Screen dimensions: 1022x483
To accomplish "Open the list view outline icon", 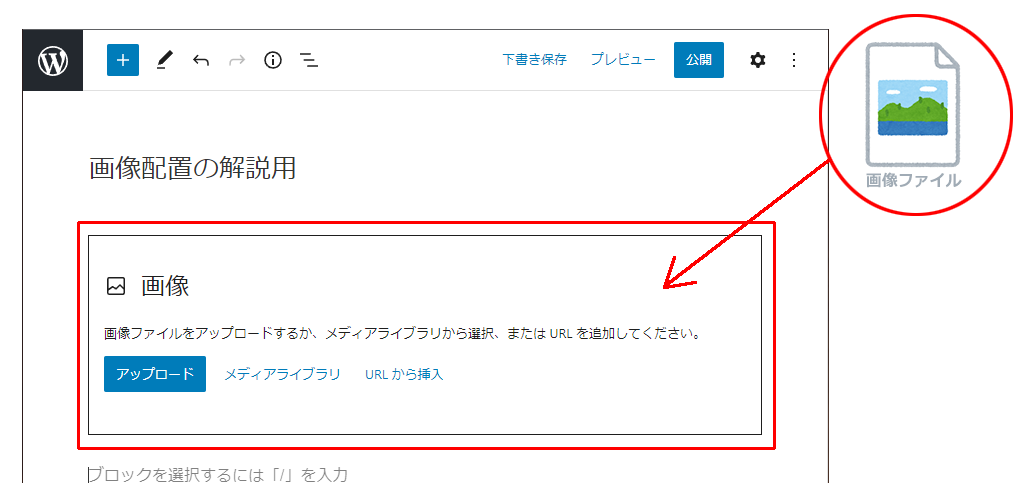I will coord(309,61).
